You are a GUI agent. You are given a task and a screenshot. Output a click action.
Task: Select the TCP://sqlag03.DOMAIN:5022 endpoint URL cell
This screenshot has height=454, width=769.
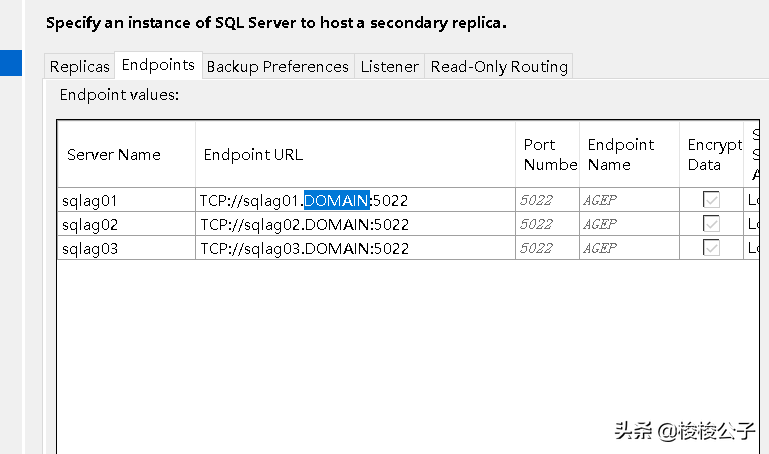(355, 248)
